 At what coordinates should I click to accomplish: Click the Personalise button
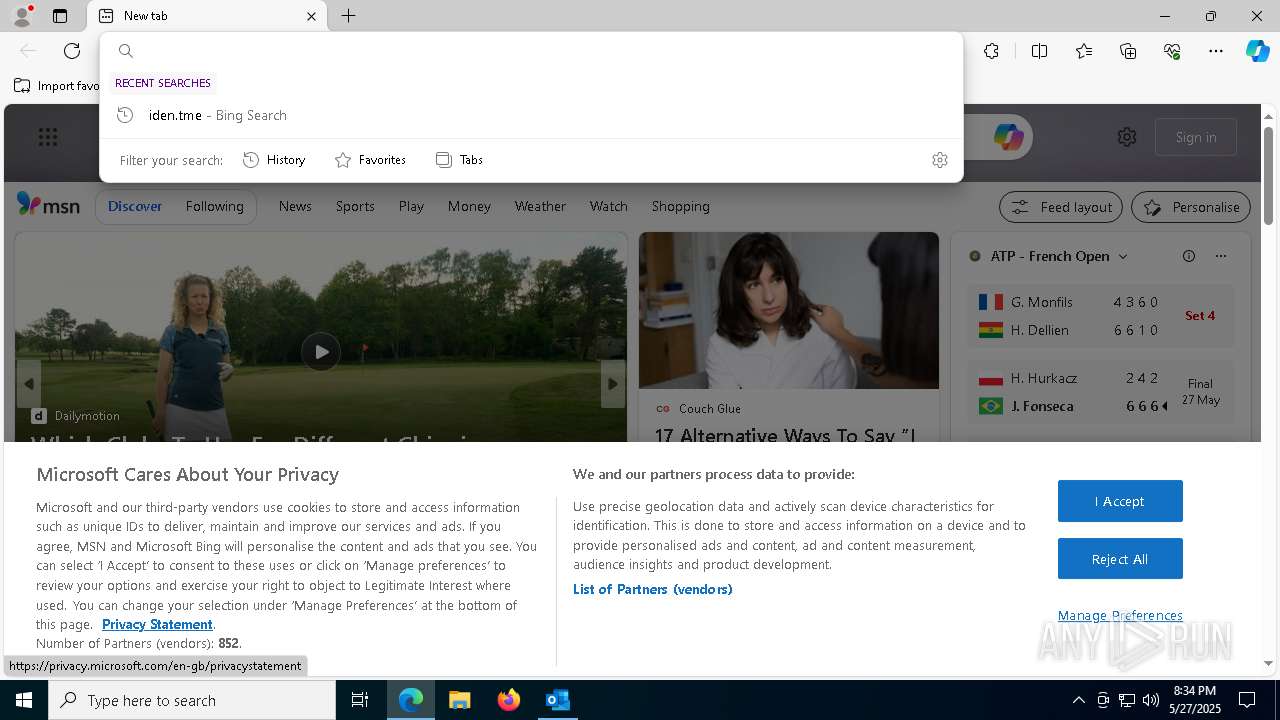1191,207
